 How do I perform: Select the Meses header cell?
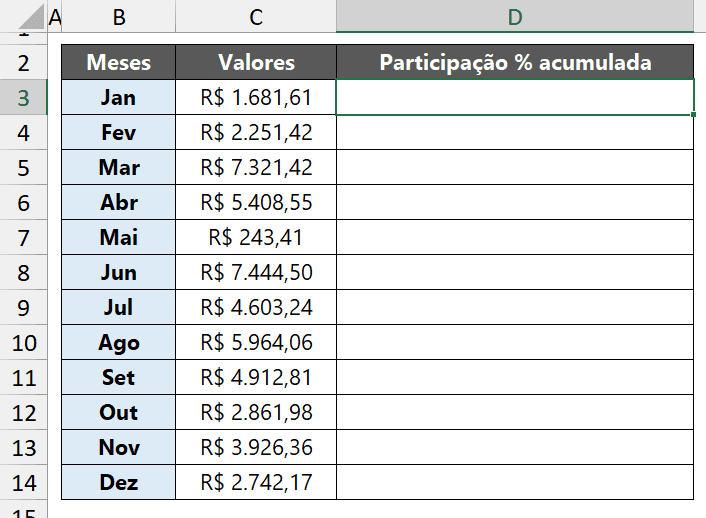119,63
